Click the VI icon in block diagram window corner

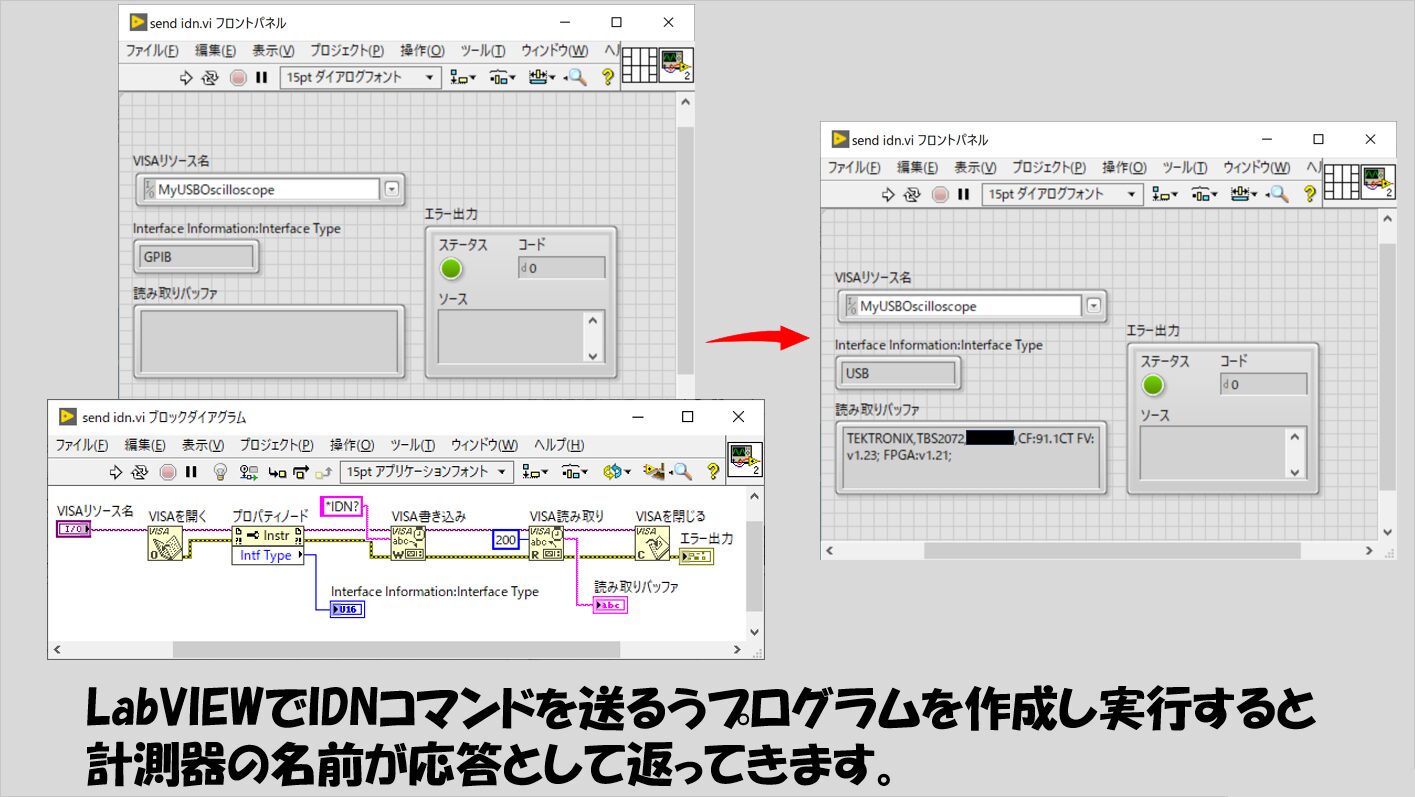tap(745, 460)
